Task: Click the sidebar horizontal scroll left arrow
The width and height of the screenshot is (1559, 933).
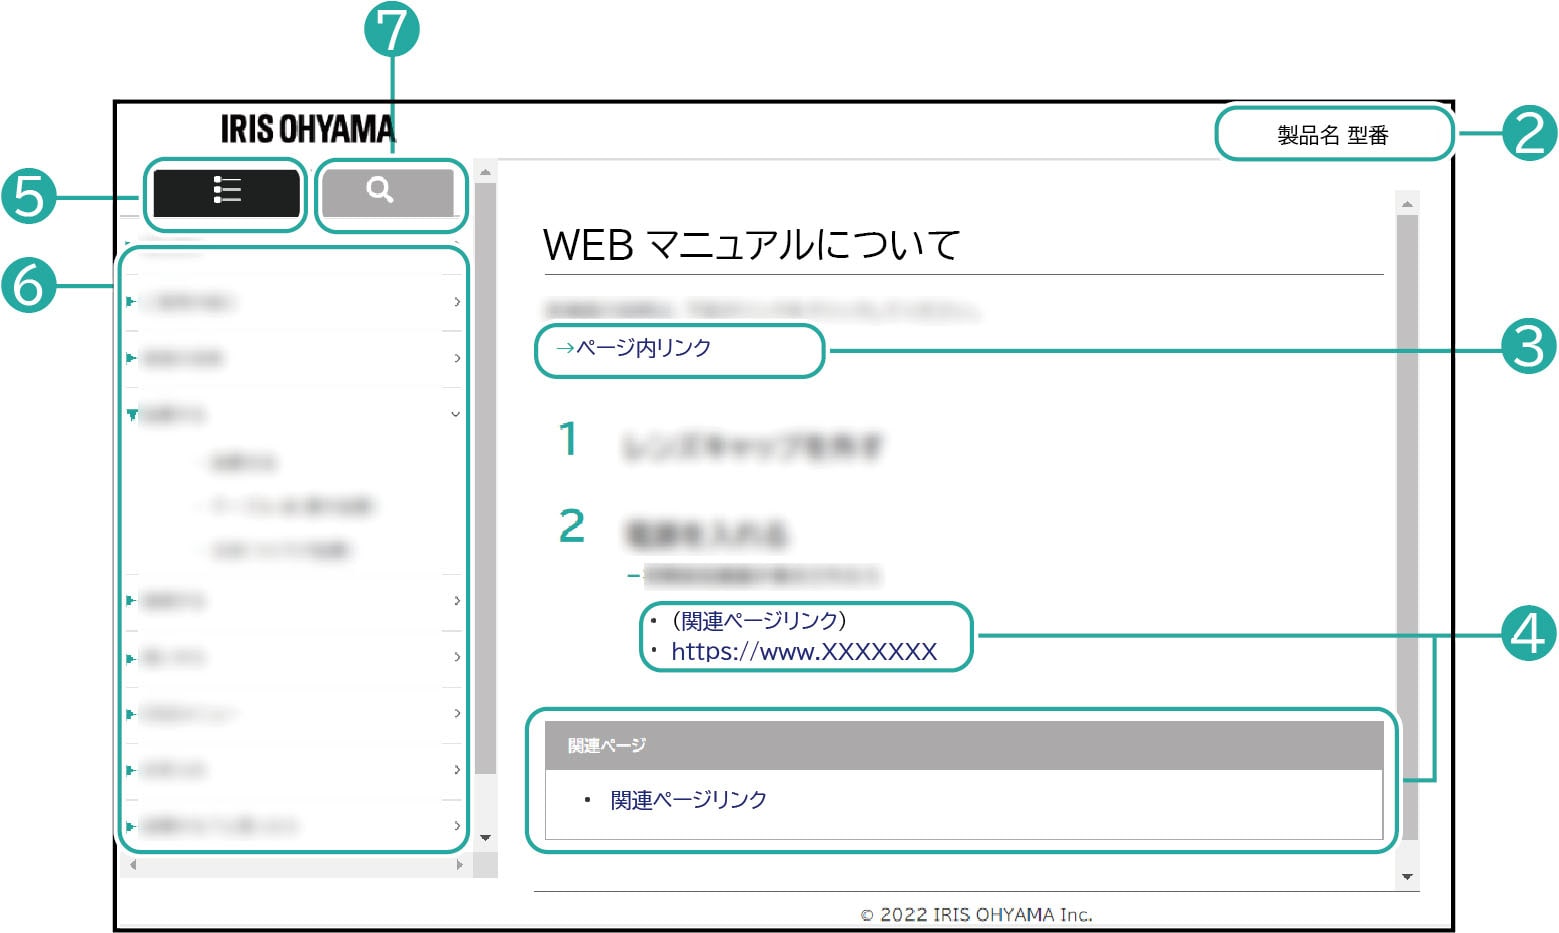Action: [x=133, y=865]
